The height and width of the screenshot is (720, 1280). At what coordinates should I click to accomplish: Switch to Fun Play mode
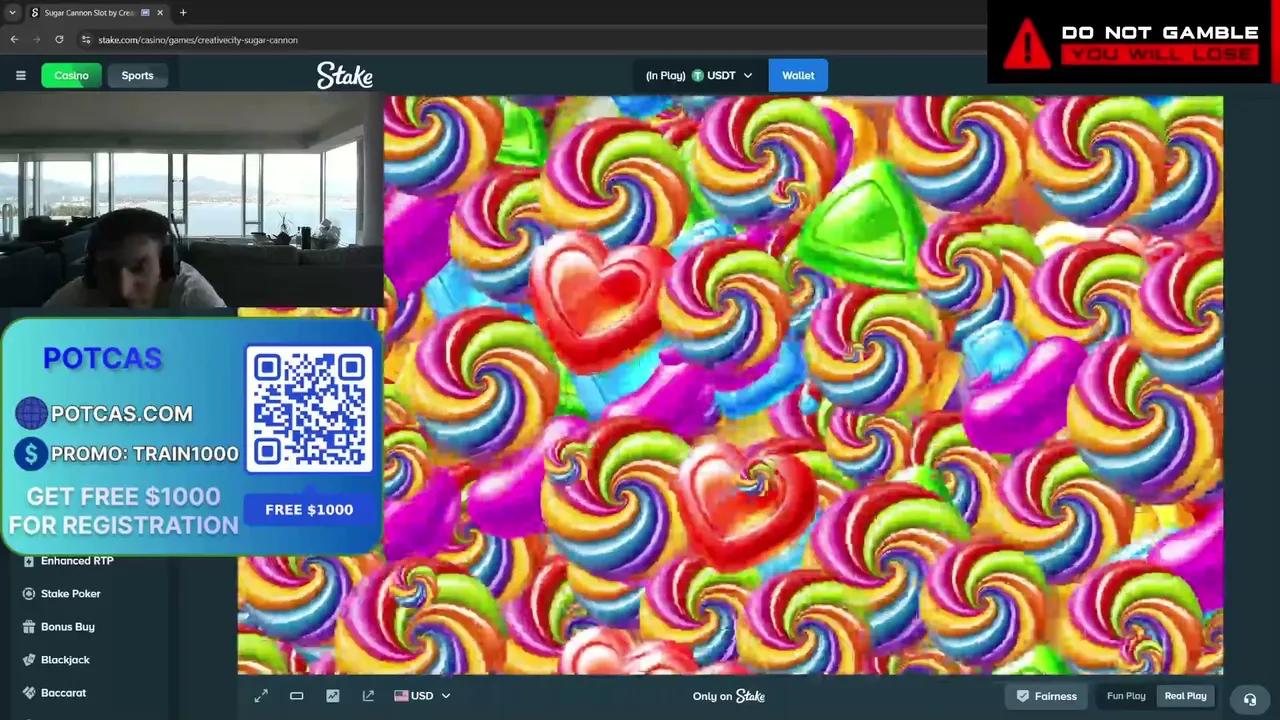[x=1126, y=696]
